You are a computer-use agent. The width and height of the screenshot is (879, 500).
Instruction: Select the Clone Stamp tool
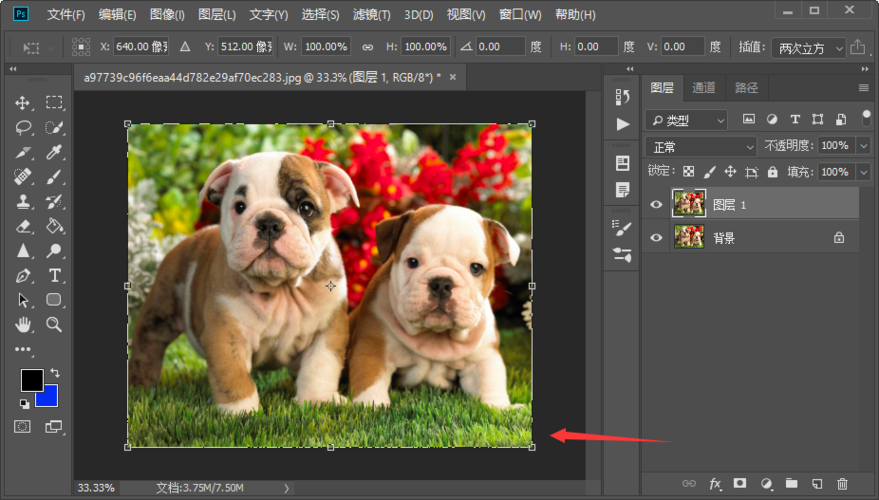point(23,201)
